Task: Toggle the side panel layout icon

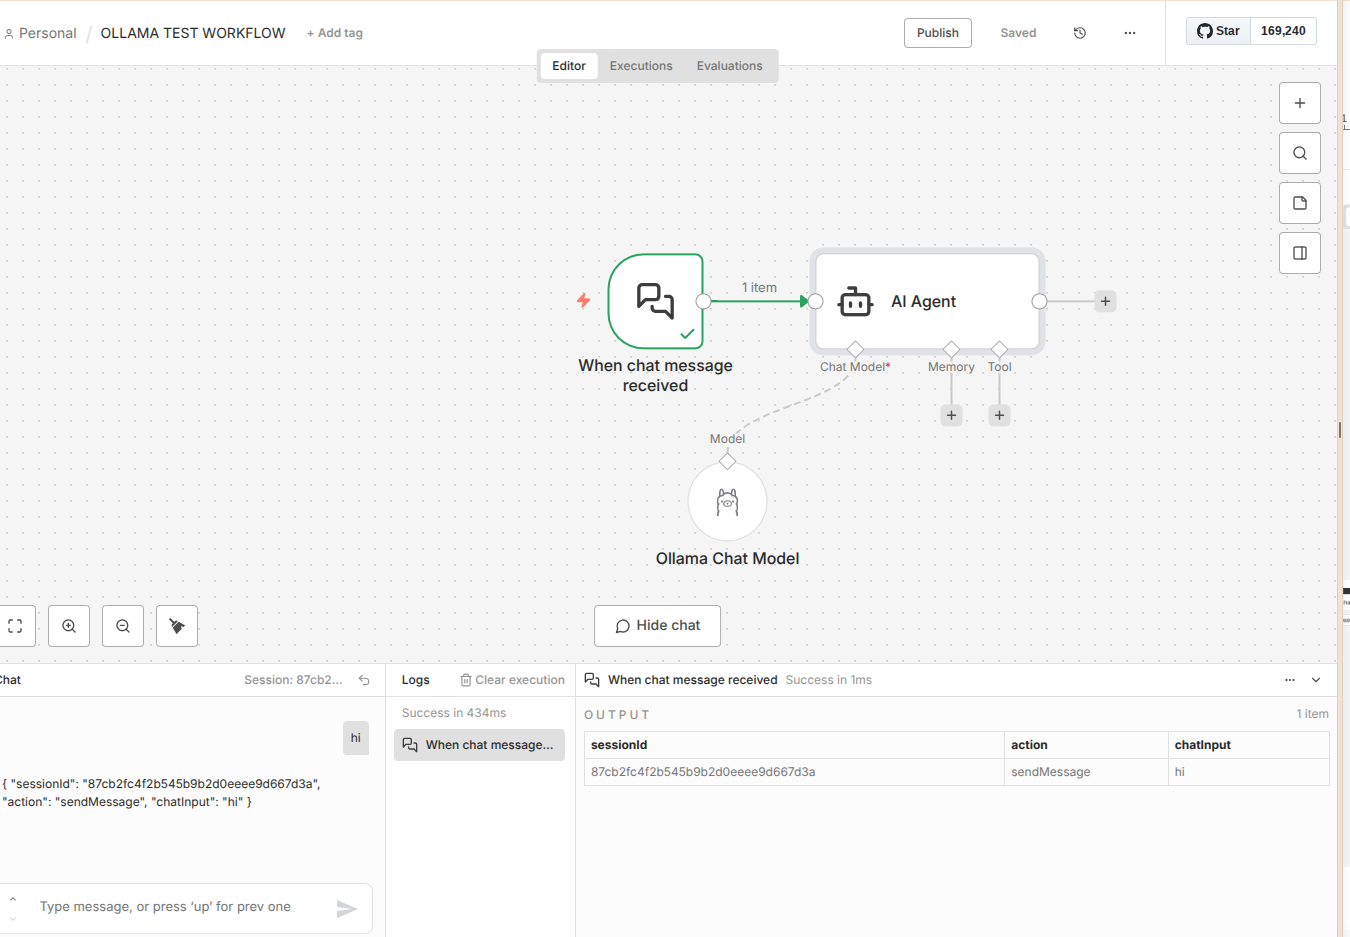Action: (x=1299, y=253)
